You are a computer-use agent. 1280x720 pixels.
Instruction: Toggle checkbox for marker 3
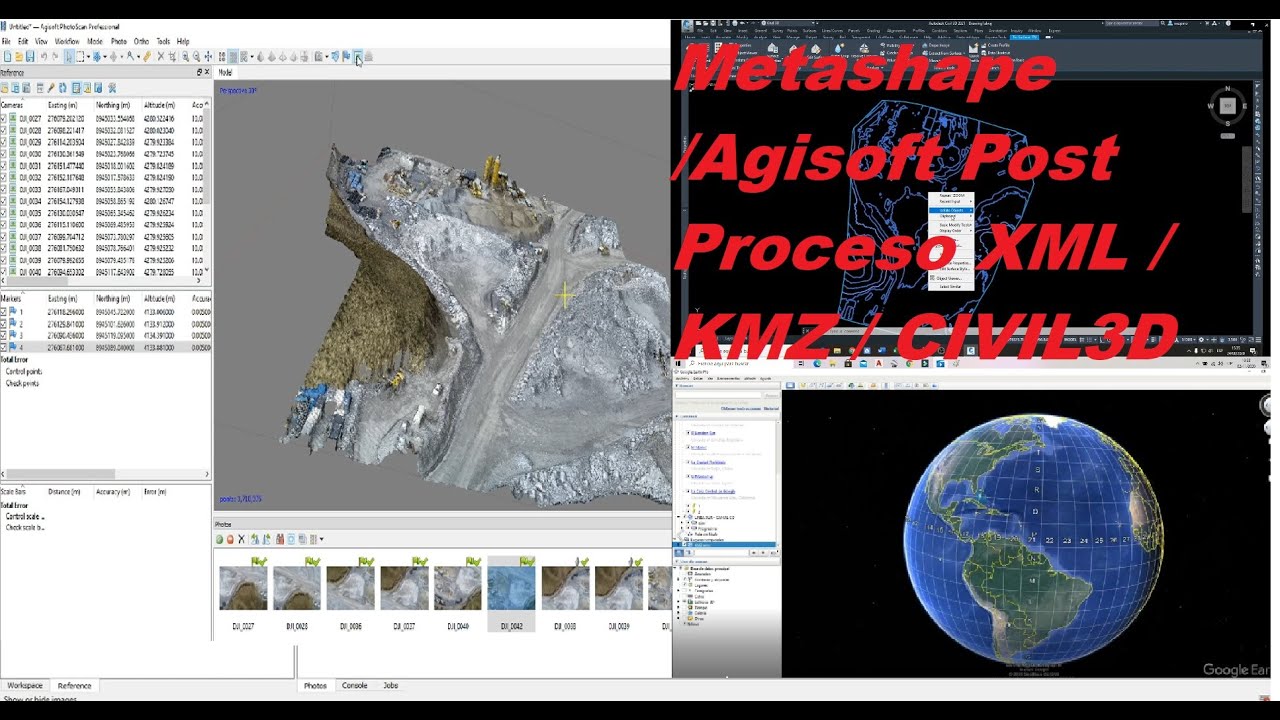(4, 336)
